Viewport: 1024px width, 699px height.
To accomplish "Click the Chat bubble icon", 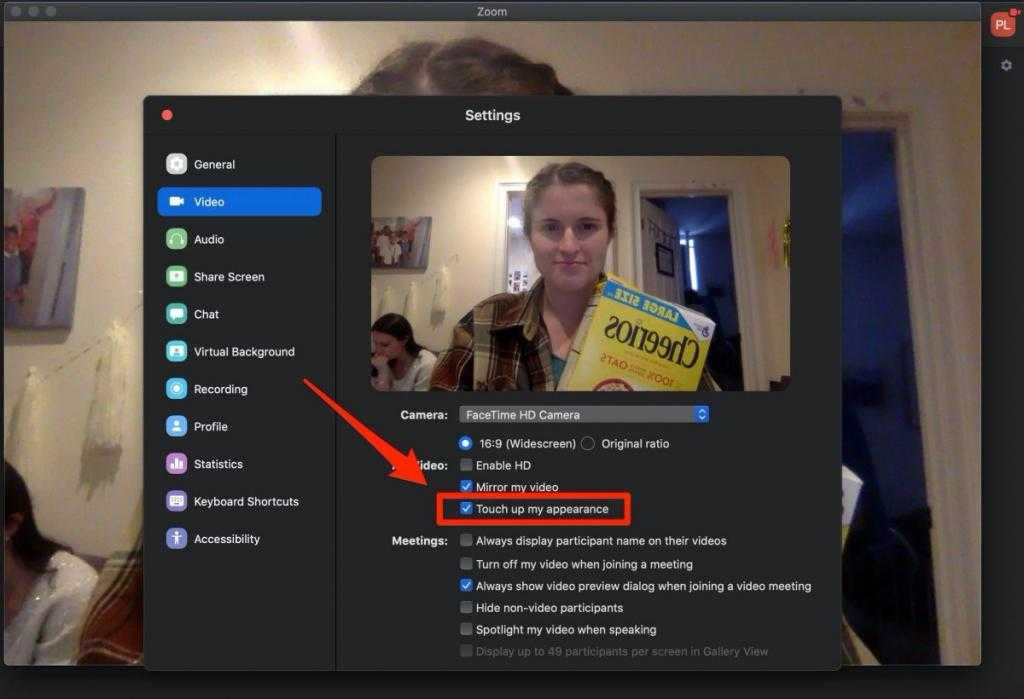I will click(x=177, y=314).
